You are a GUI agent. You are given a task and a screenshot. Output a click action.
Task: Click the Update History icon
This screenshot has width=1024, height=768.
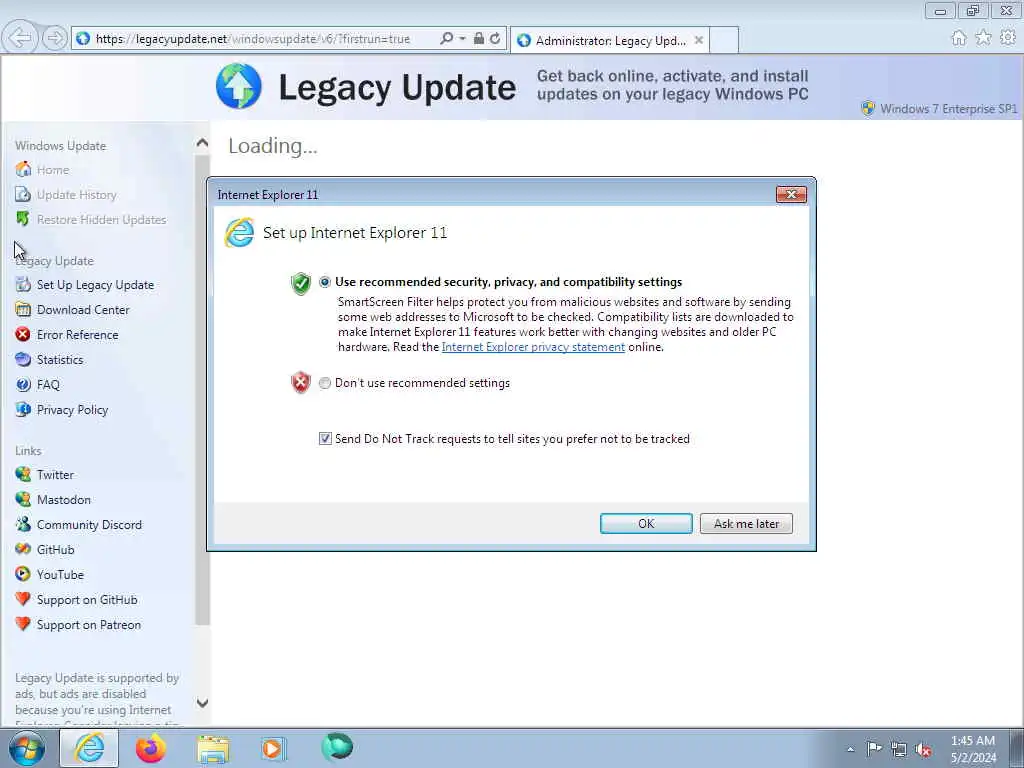pyautogui.click(x=23, y=195)
